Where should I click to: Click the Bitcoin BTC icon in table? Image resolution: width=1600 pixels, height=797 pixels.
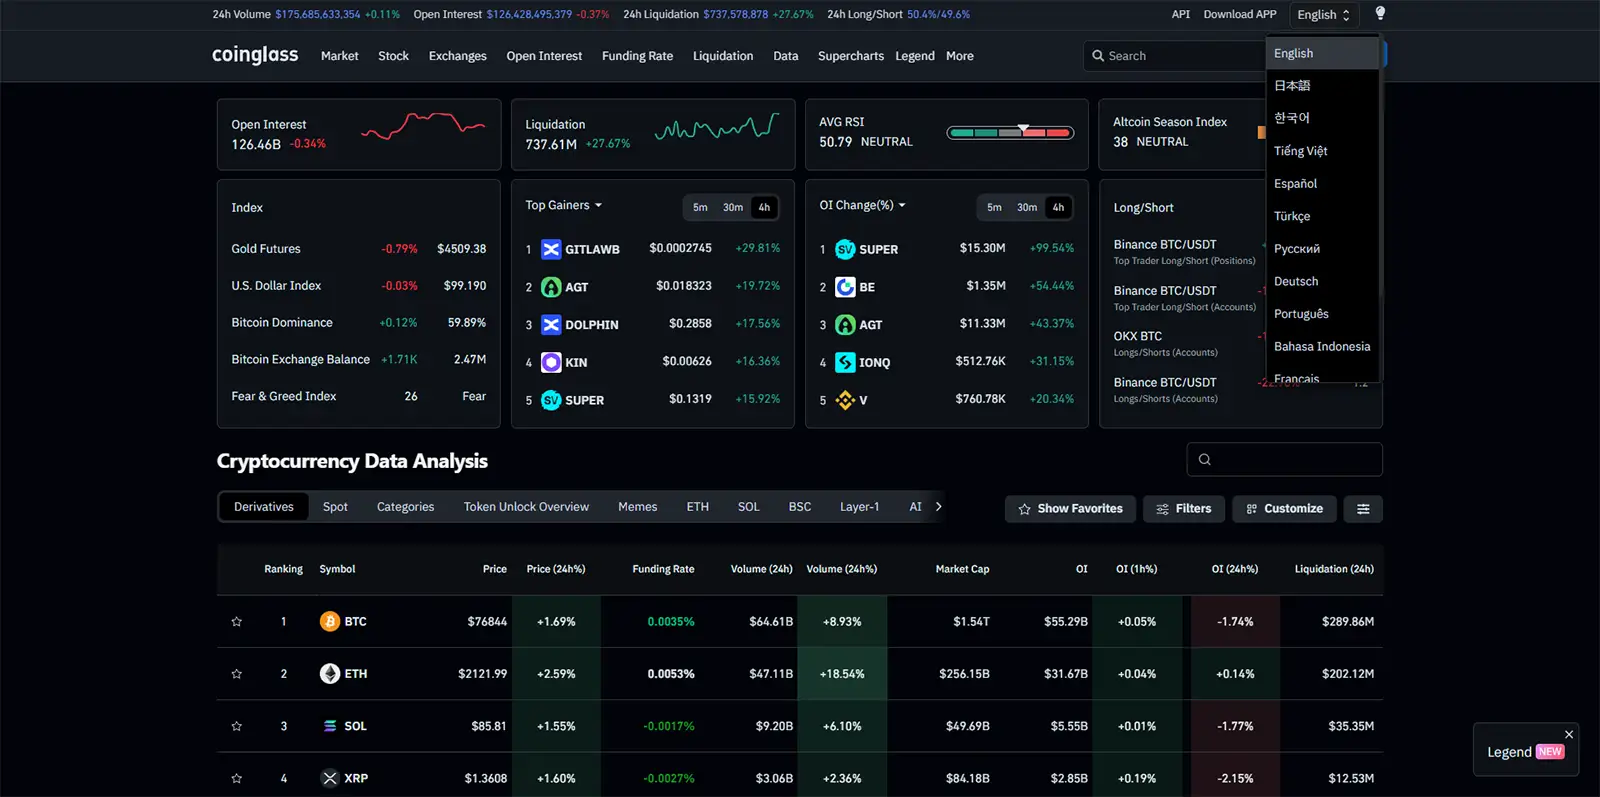[x=330, y=622]
